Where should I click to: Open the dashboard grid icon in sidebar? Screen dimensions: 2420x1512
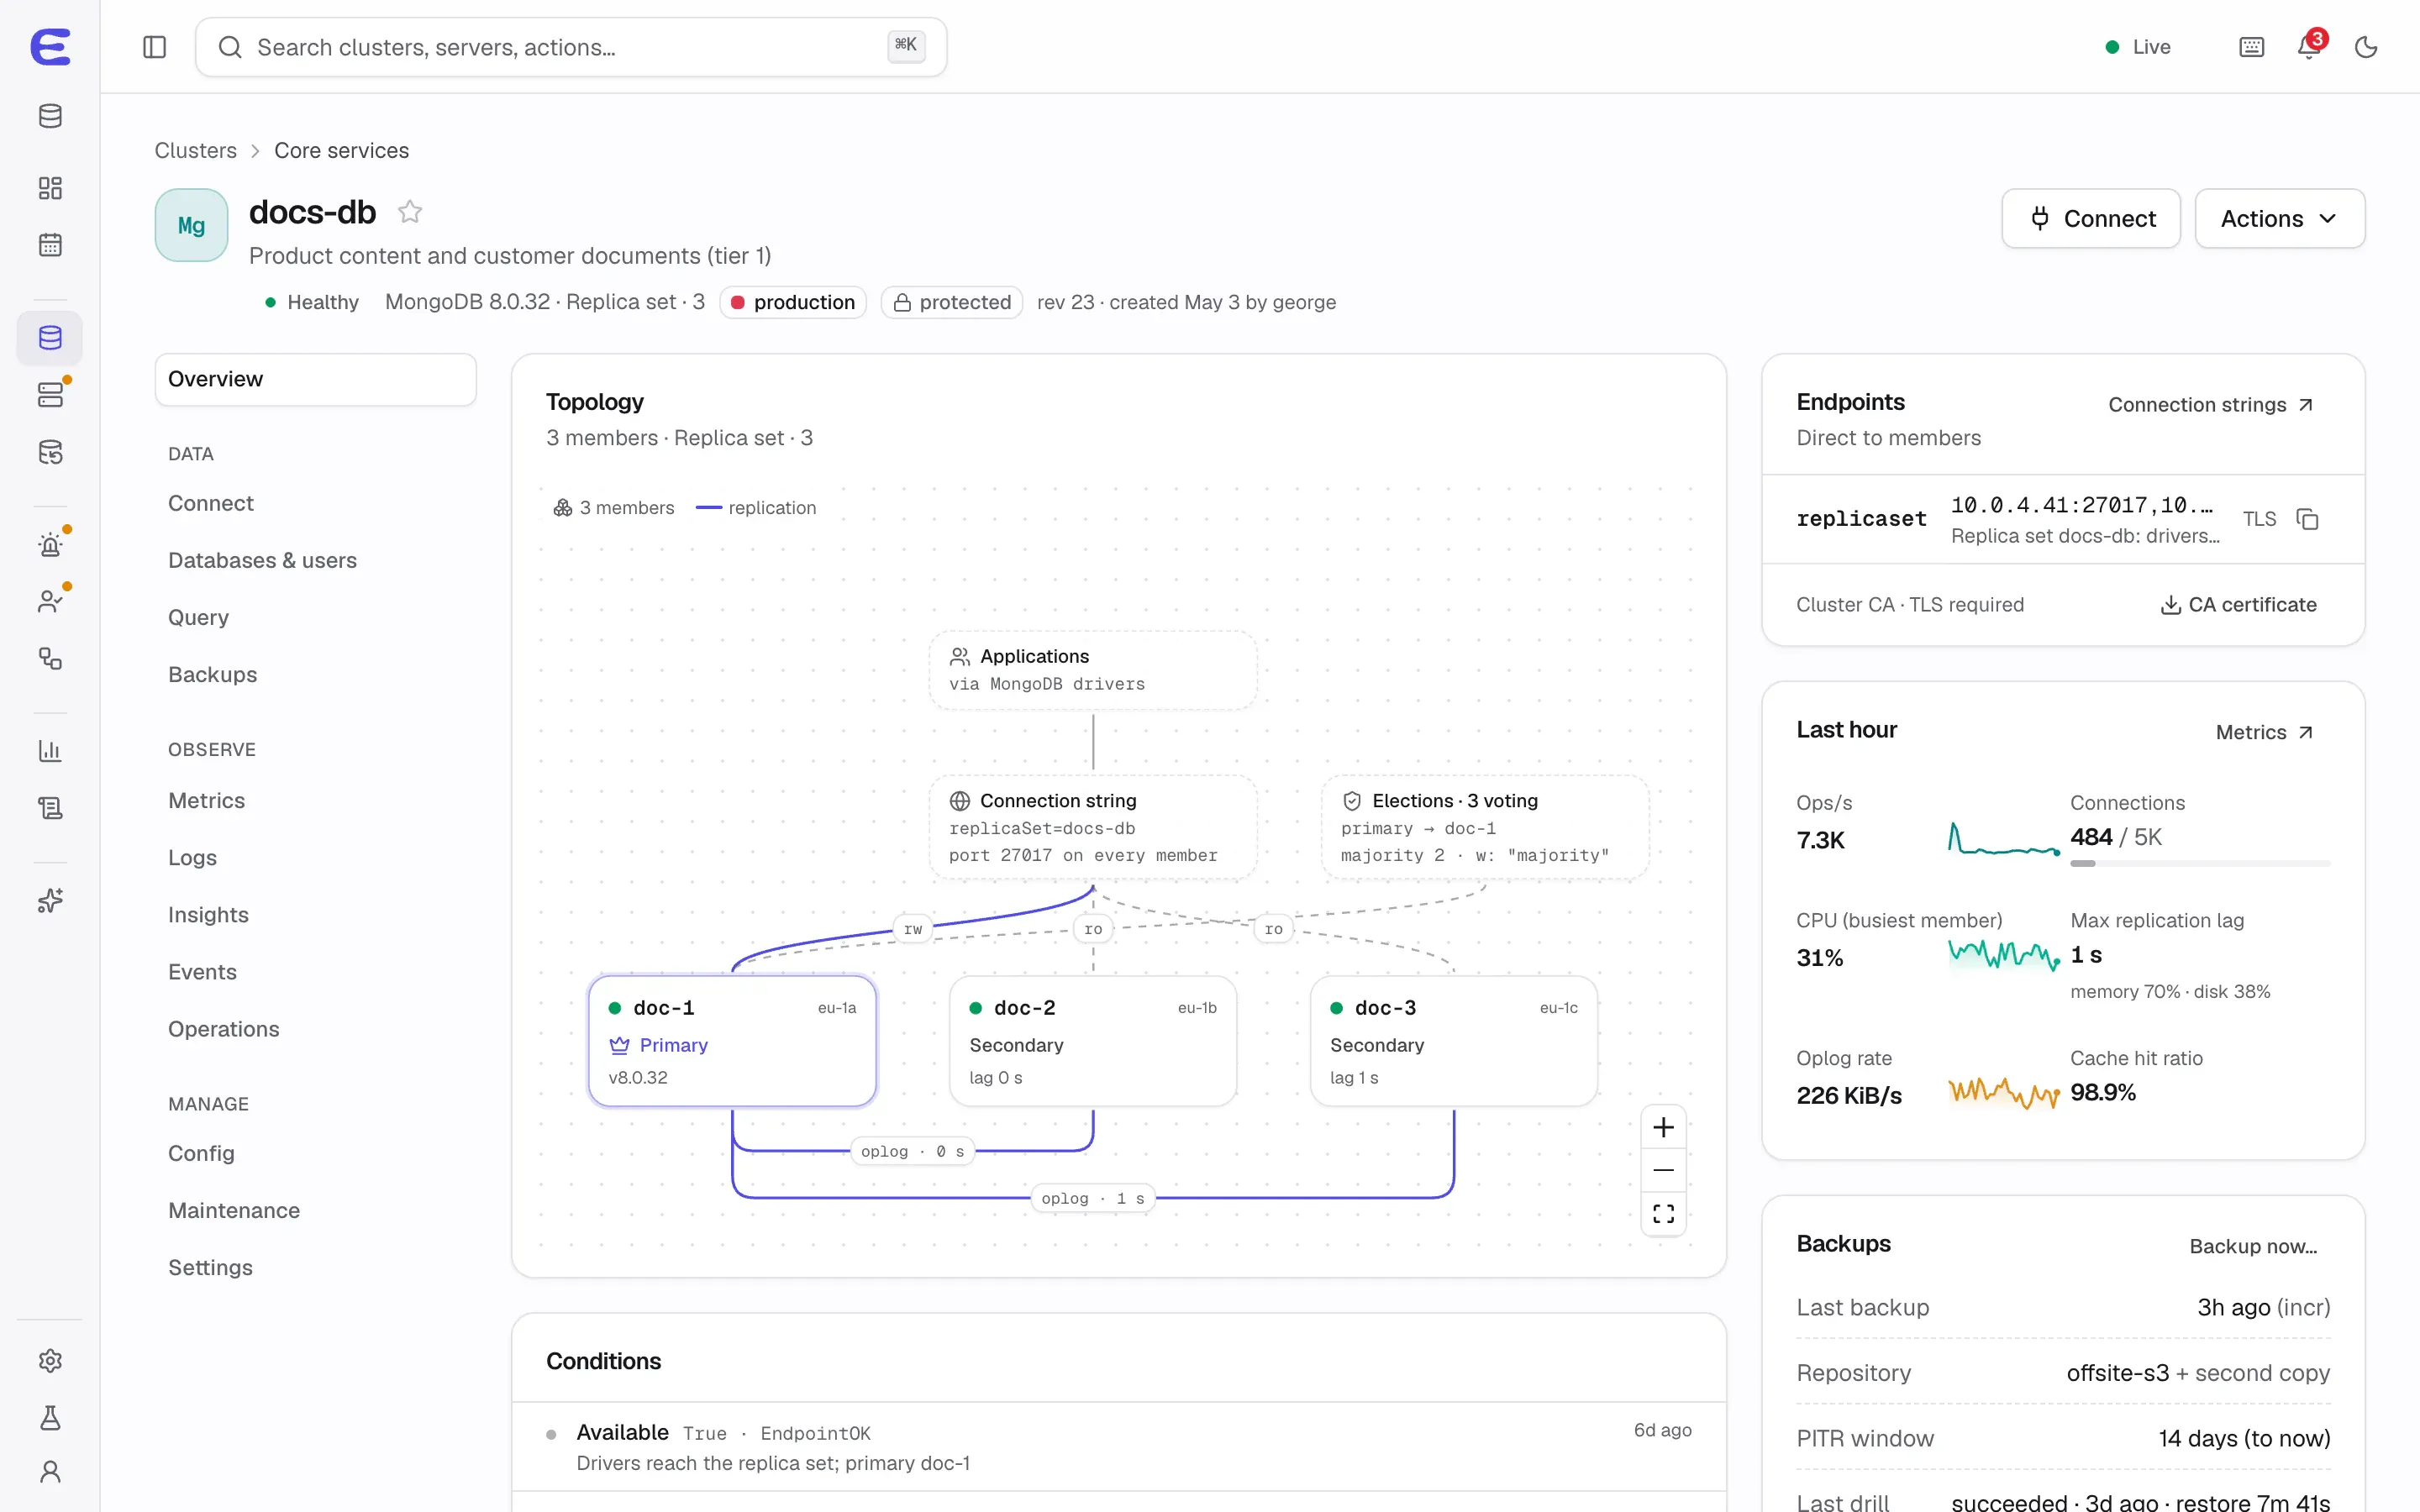click(50, 188)
